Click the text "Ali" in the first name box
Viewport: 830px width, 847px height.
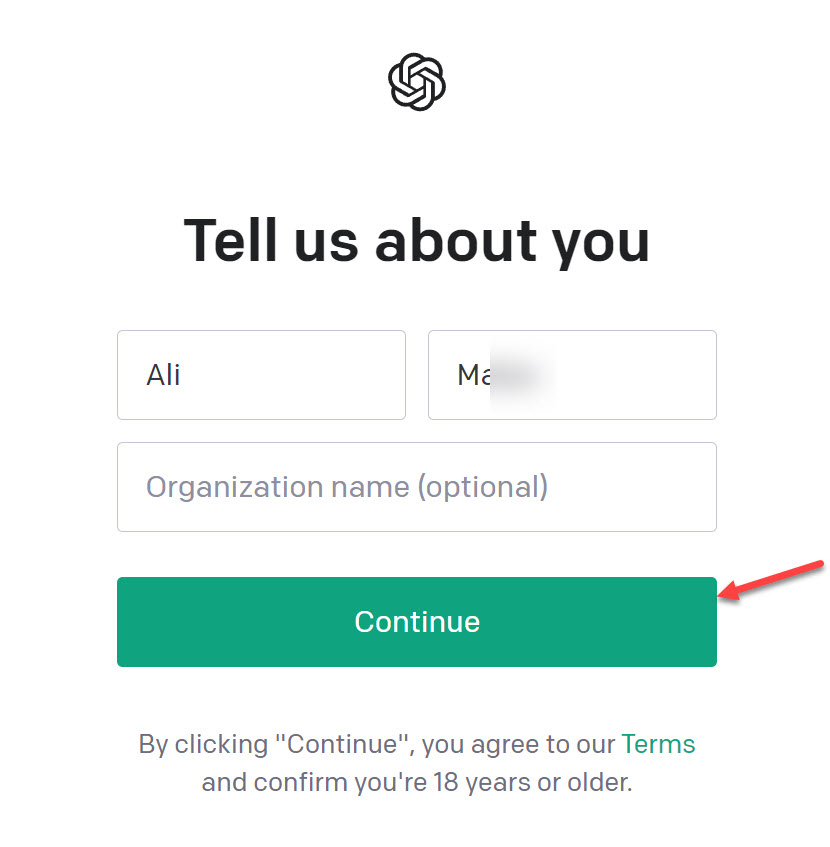tap(163, 375)
